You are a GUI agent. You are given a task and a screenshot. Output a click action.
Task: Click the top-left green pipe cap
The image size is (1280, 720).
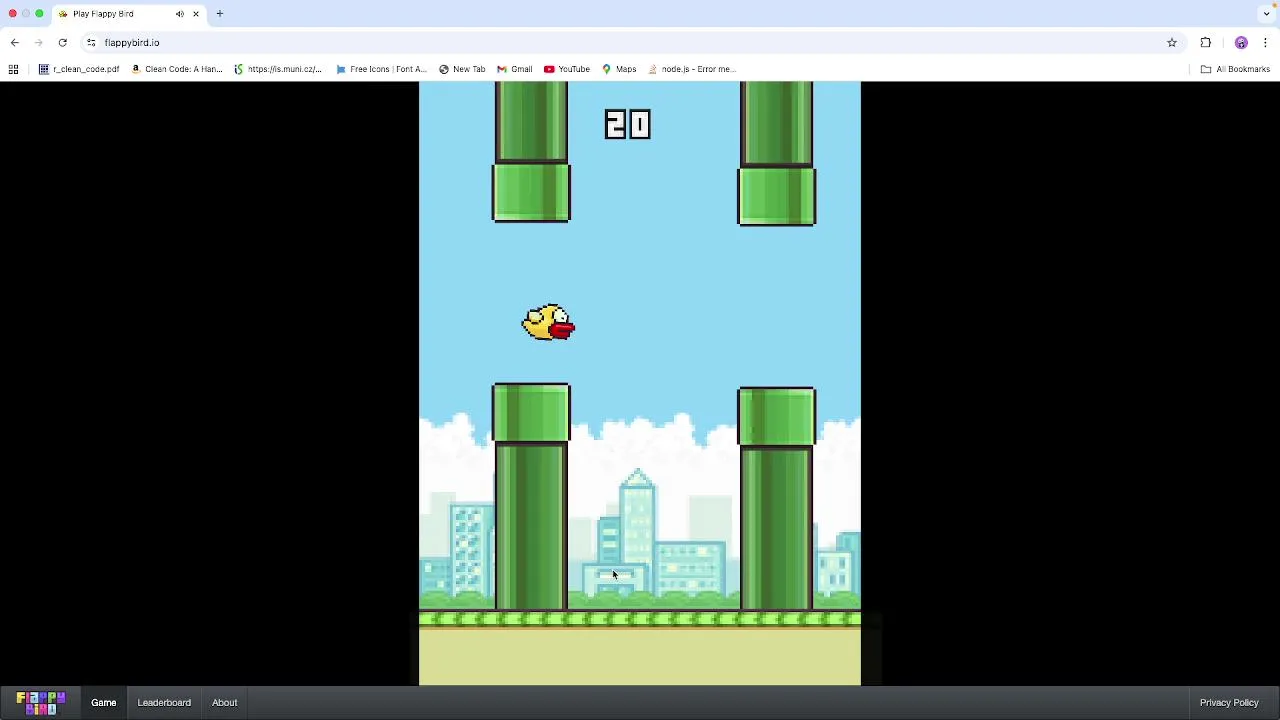pos(531,192)
